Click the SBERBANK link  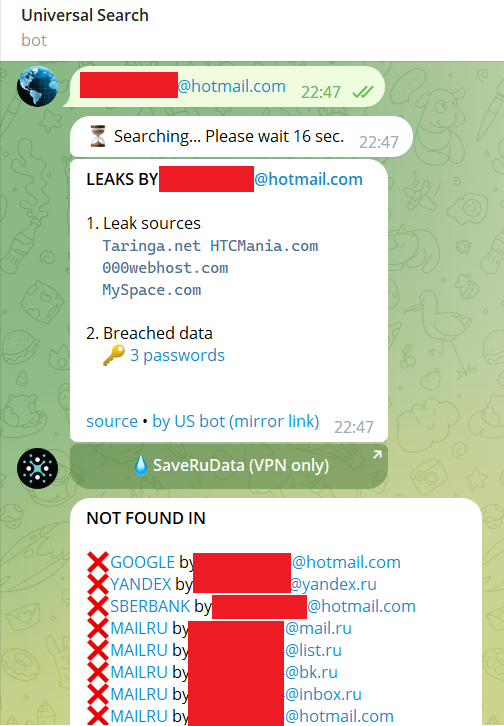tap(150, 606)
